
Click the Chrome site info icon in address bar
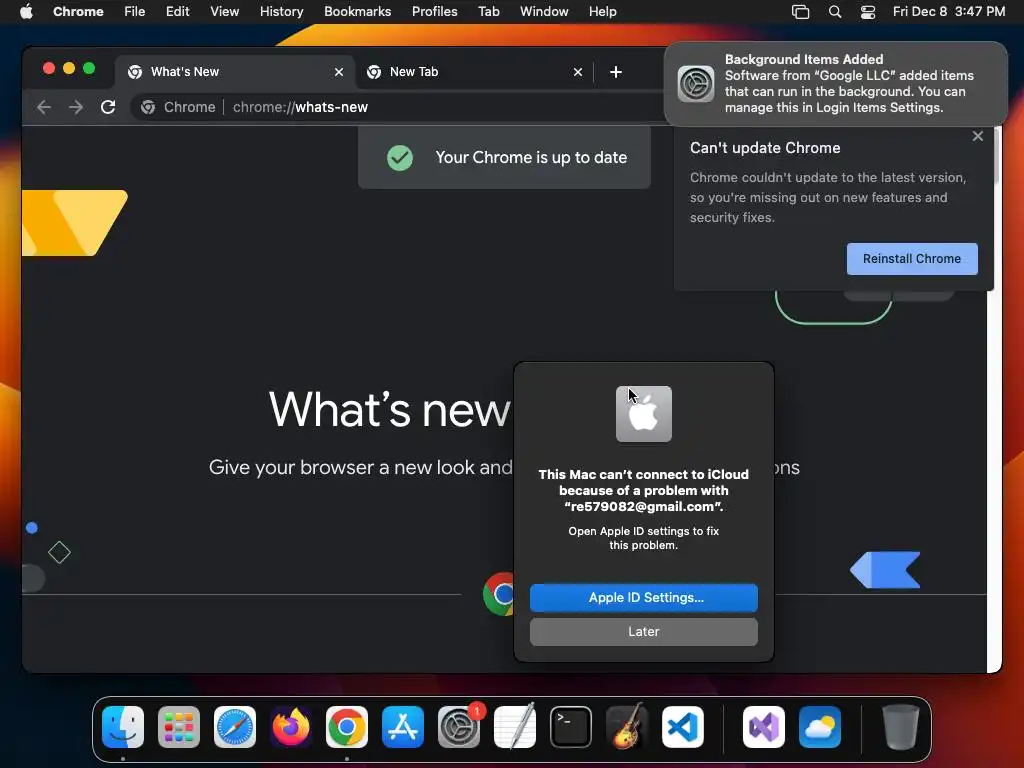coord(148,107)
